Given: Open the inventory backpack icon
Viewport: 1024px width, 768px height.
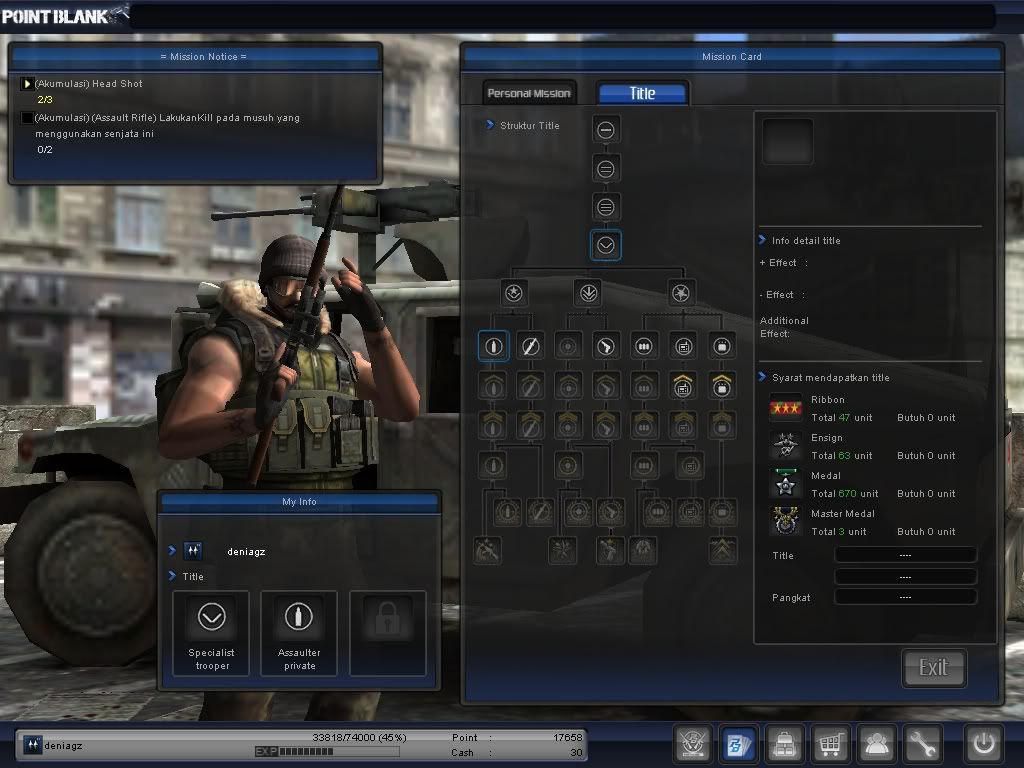Looking at the screenshot, I should point(784,744).
